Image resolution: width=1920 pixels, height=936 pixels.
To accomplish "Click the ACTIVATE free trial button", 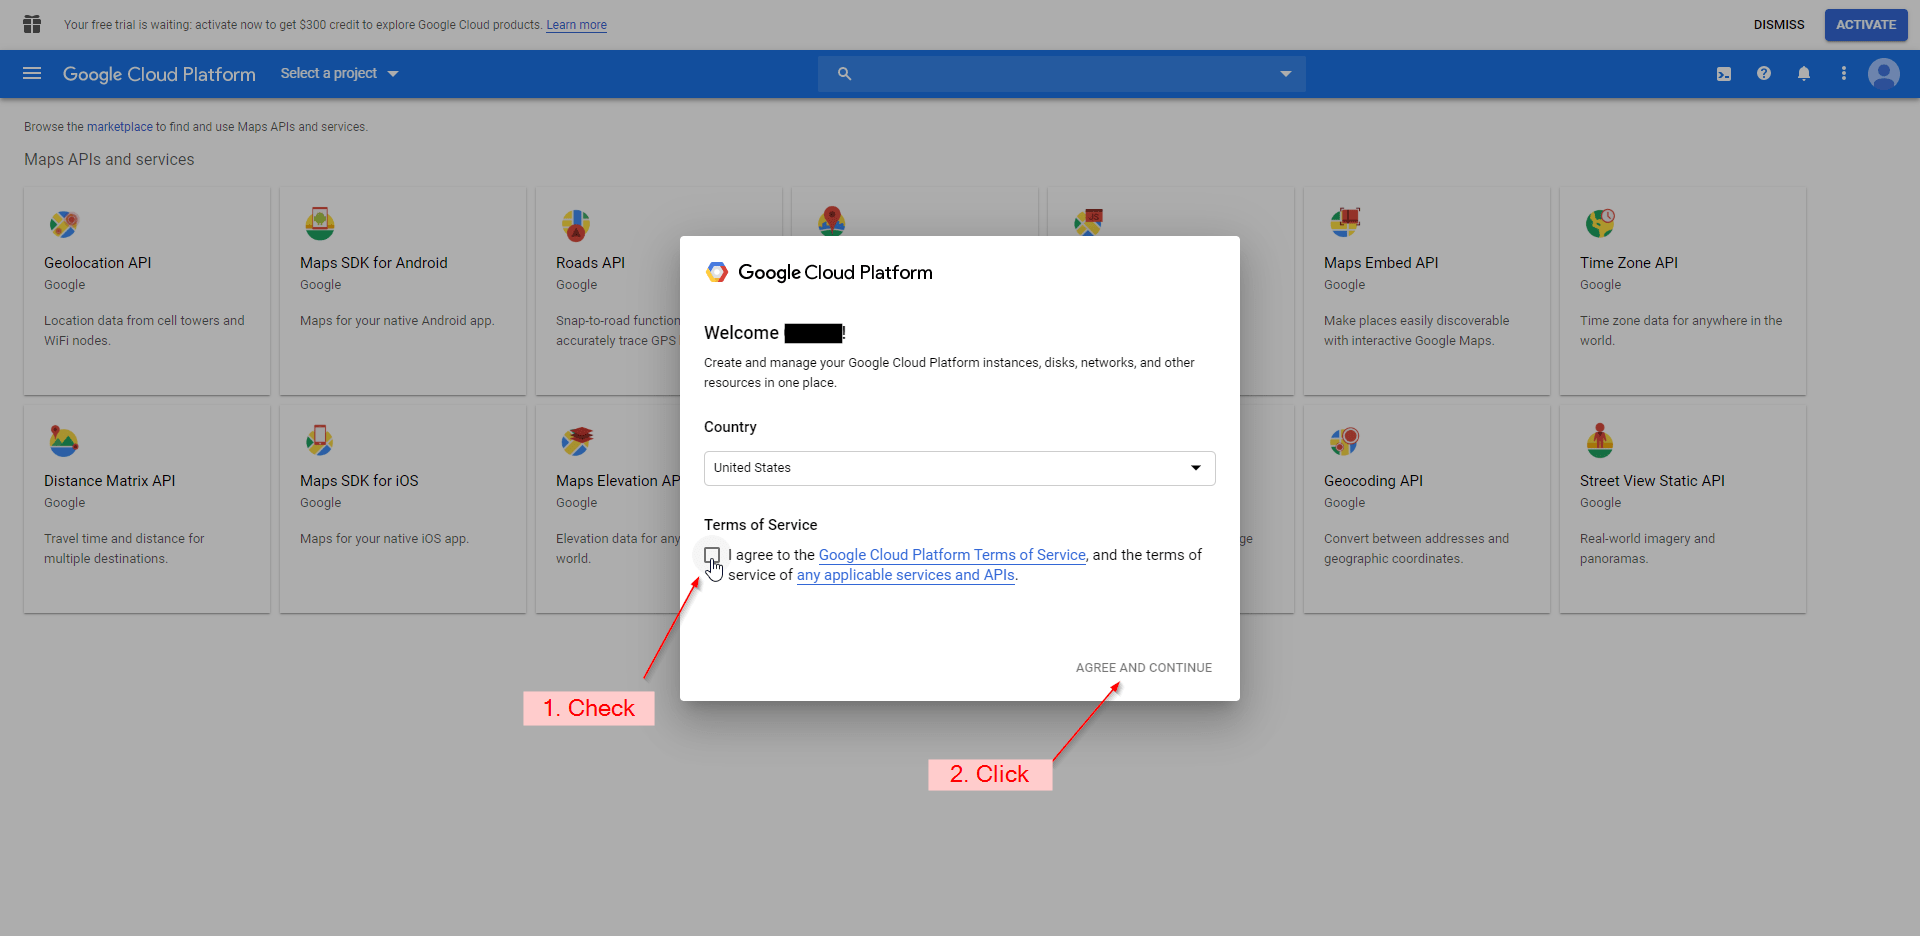I will (x=1866, y=25).
